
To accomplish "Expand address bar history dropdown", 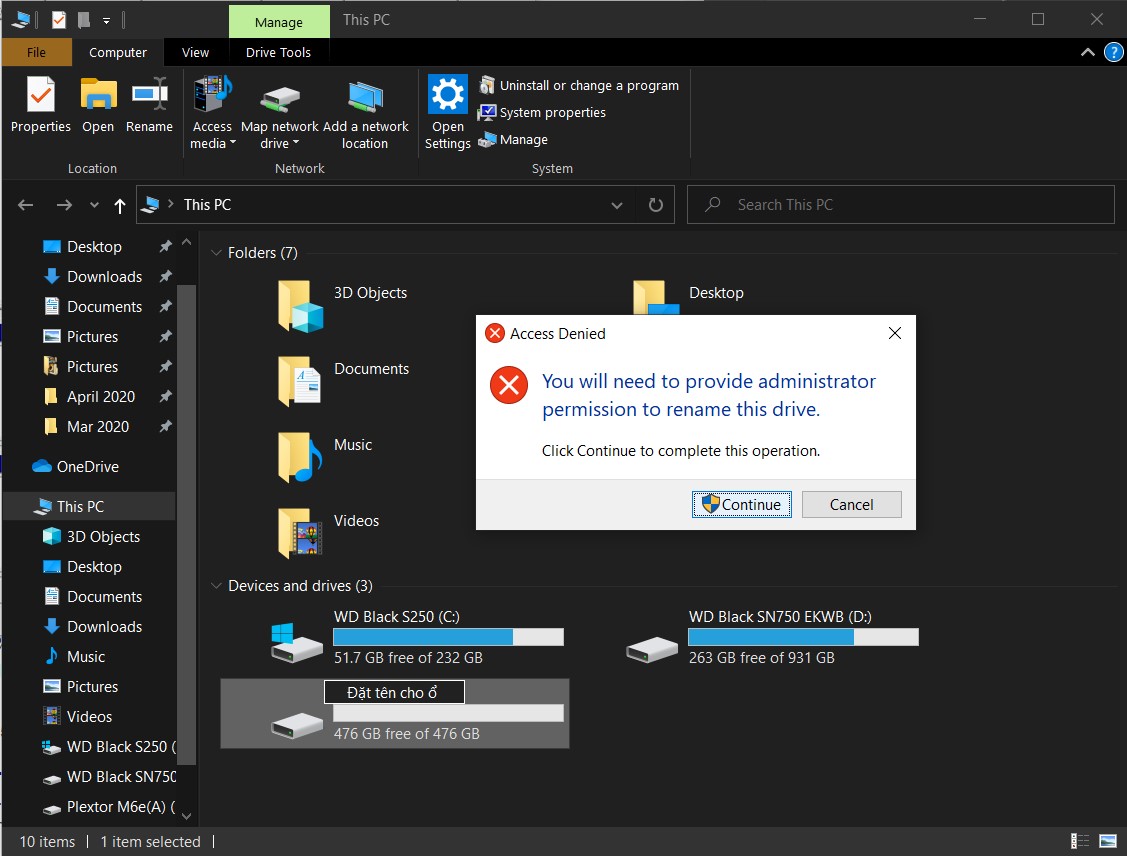I will tap(617, 205).
